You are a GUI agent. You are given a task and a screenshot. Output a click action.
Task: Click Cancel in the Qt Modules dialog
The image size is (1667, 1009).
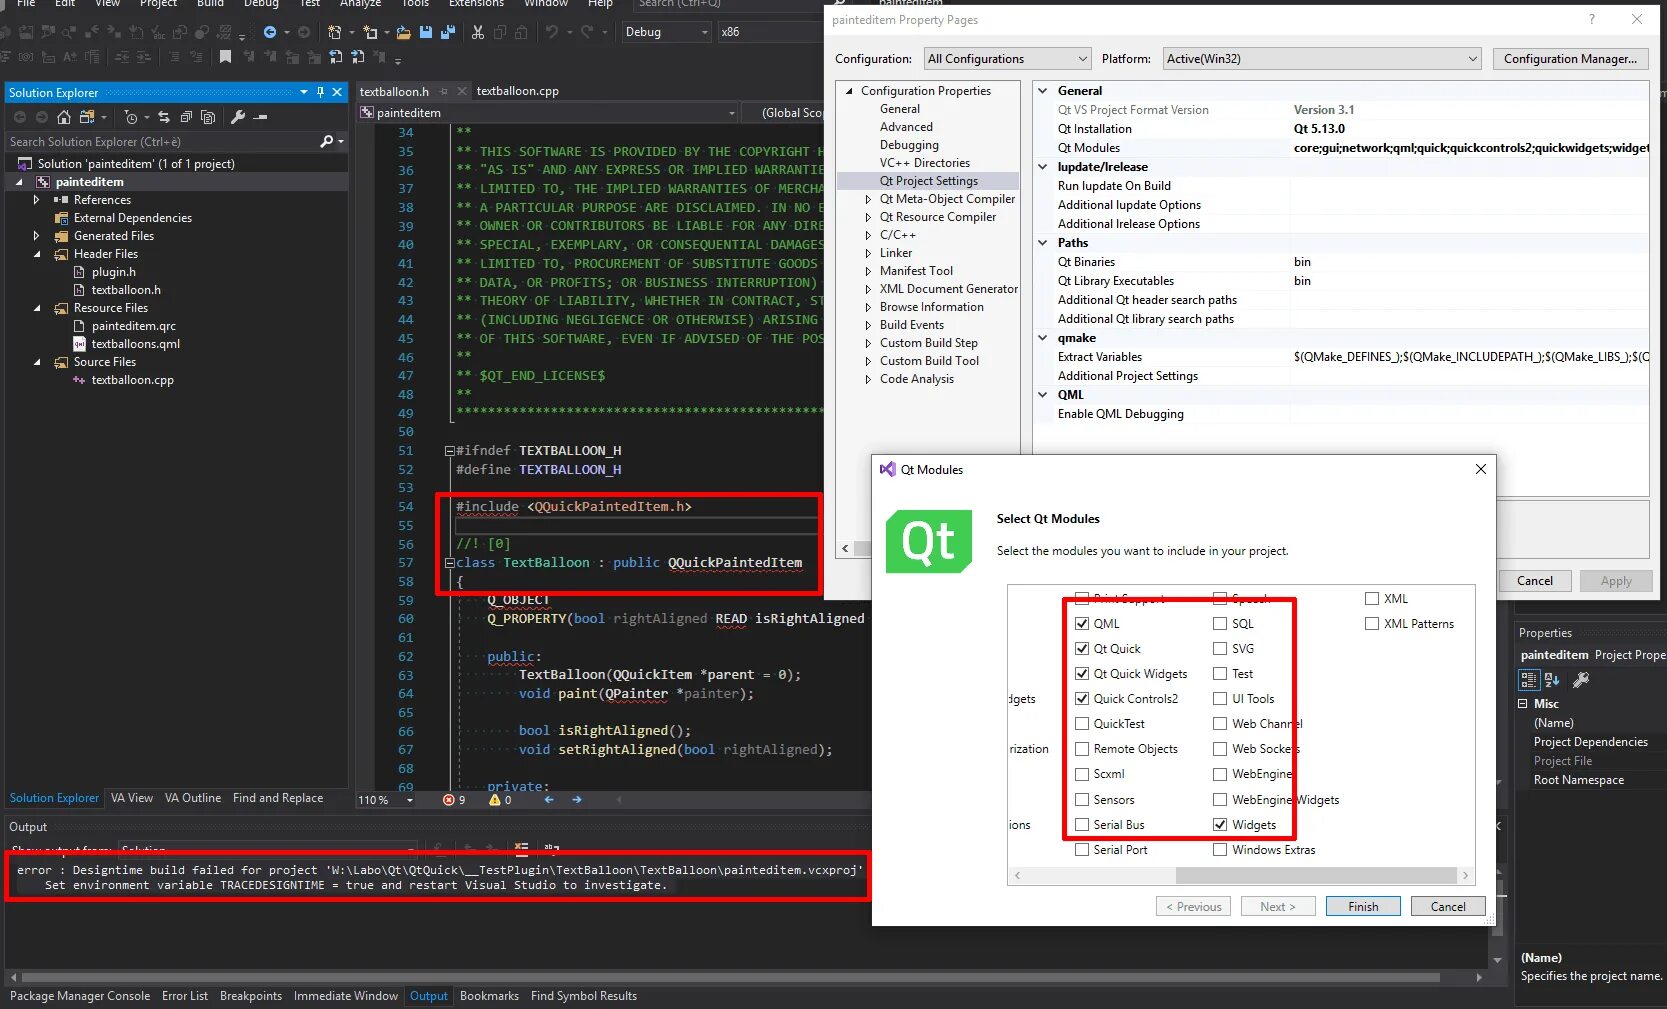[1448, 907]
